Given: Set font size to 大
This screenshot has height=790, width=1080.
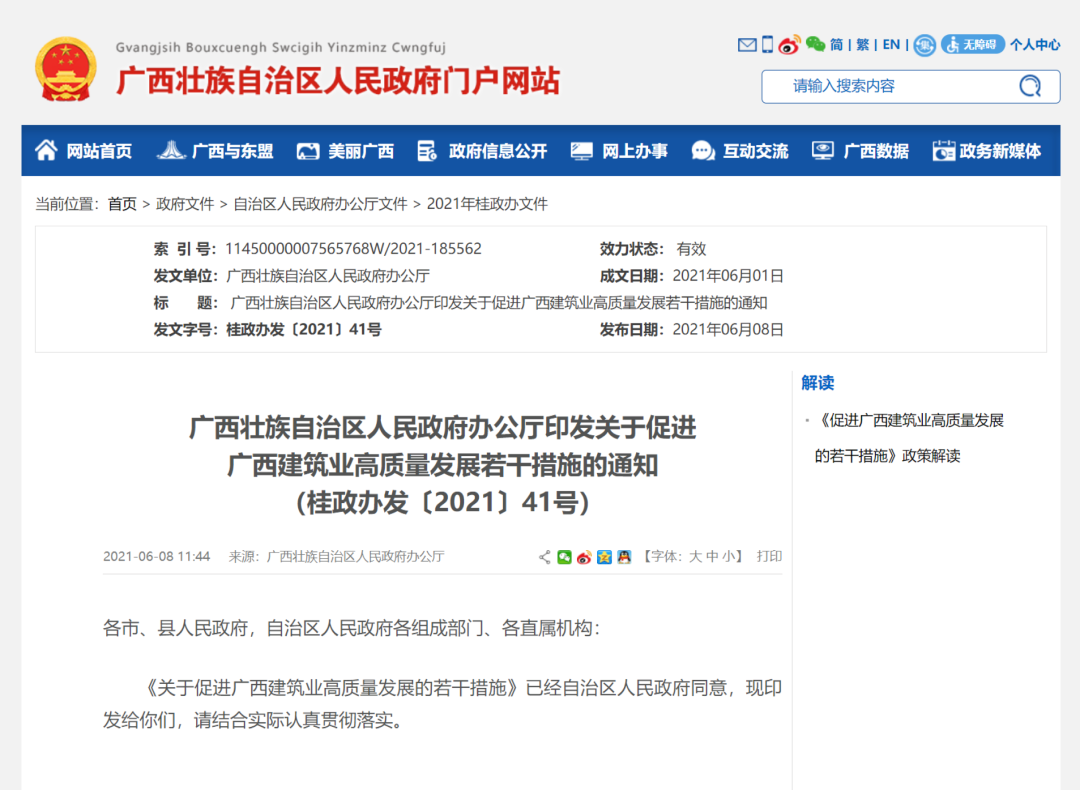Looking at the screenshot, I should 695,557.
